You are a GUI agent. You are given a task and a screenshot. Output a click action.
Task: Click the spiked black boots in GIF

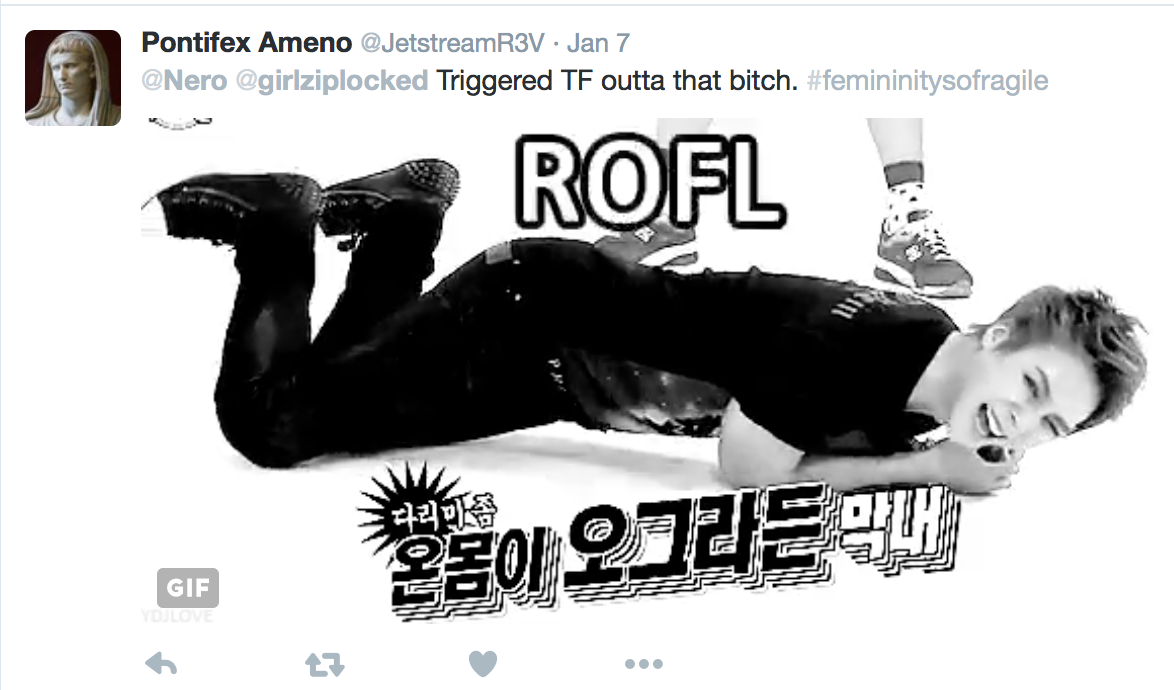coord(307,198)
